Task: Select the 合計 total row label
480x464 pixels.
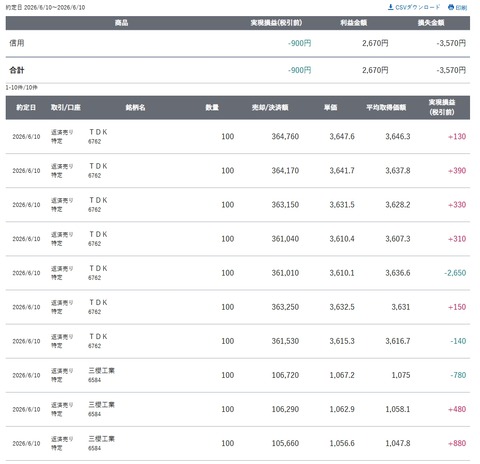Action: (17, 70)
